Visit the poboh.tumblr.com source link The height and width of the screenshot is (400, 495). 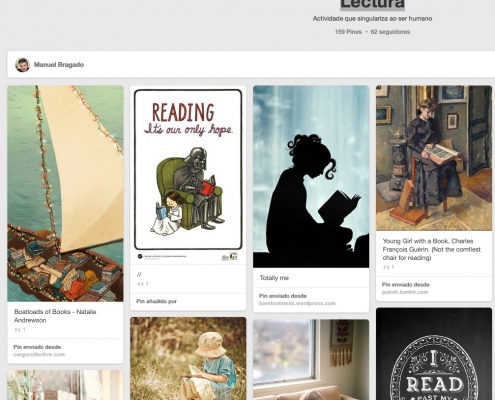[x=405, y=292]
